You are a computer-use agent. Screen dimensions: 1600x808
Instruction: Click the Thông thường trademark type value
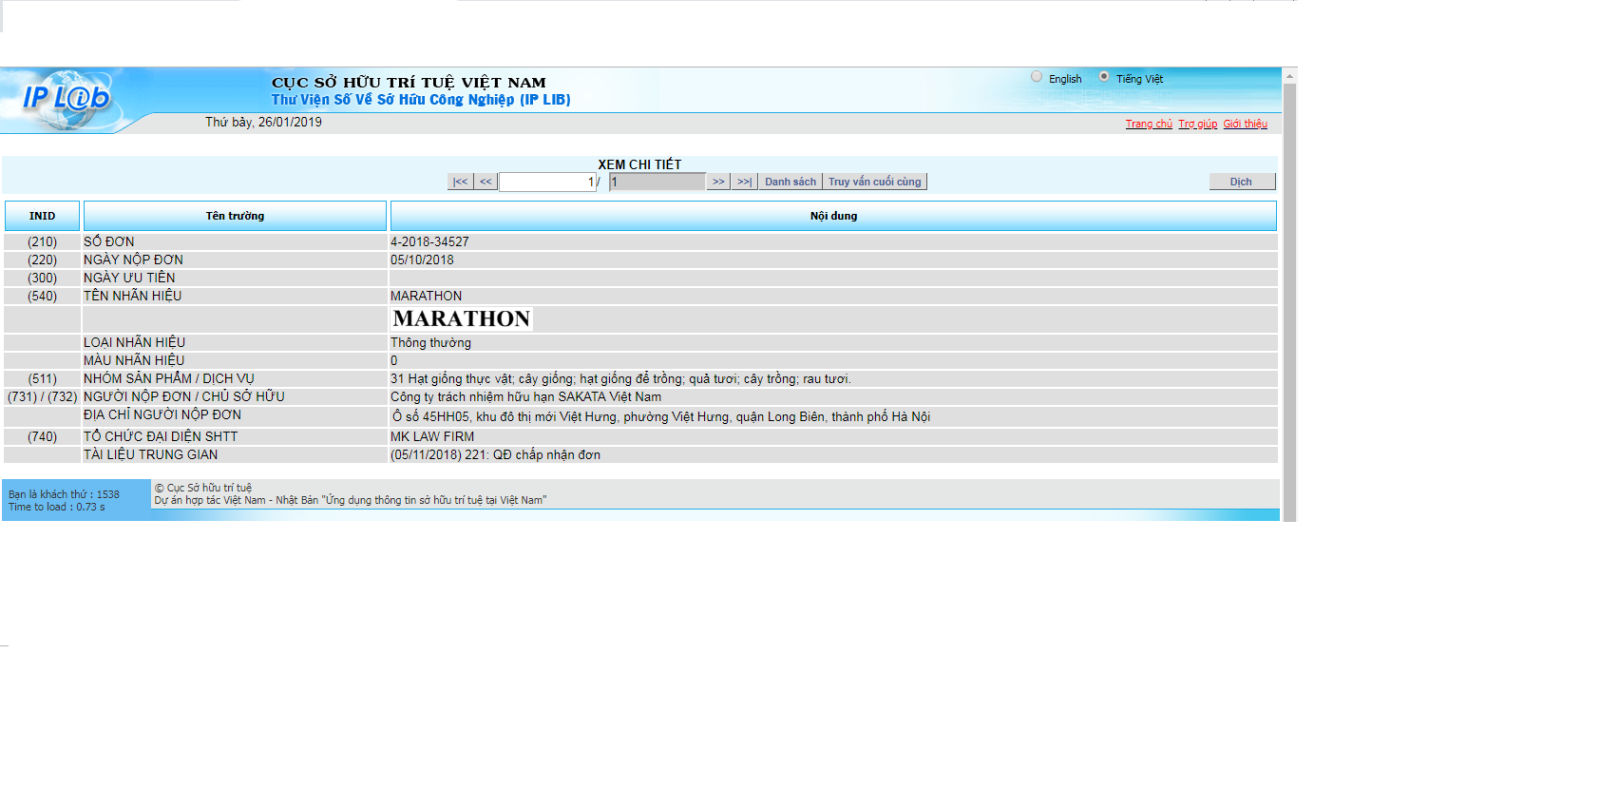(x=431, y=343)
